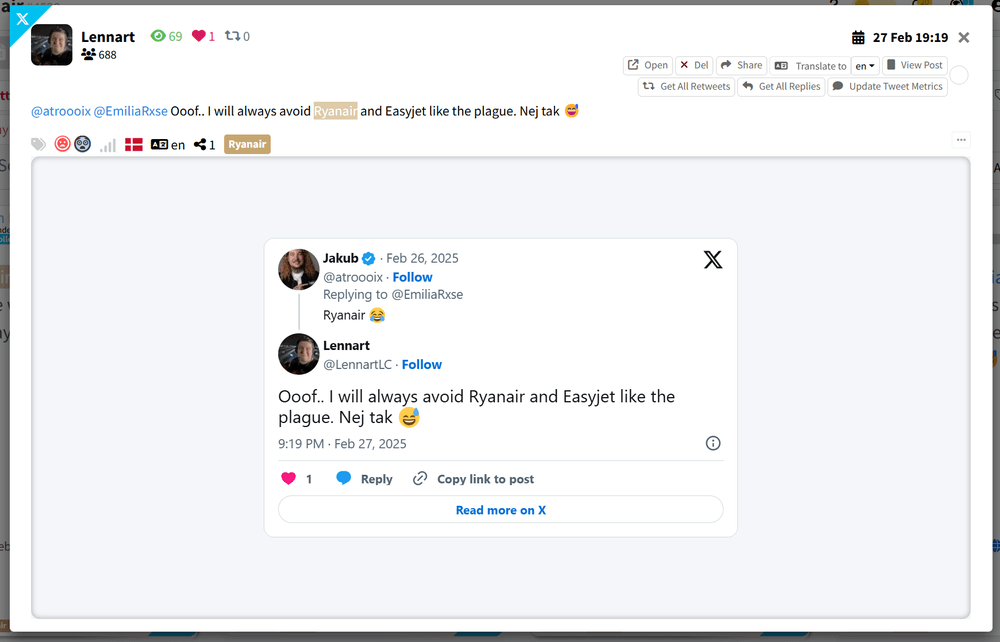
Task: Click the Ryanair keyword tag
Action: [x=247, y=144]
